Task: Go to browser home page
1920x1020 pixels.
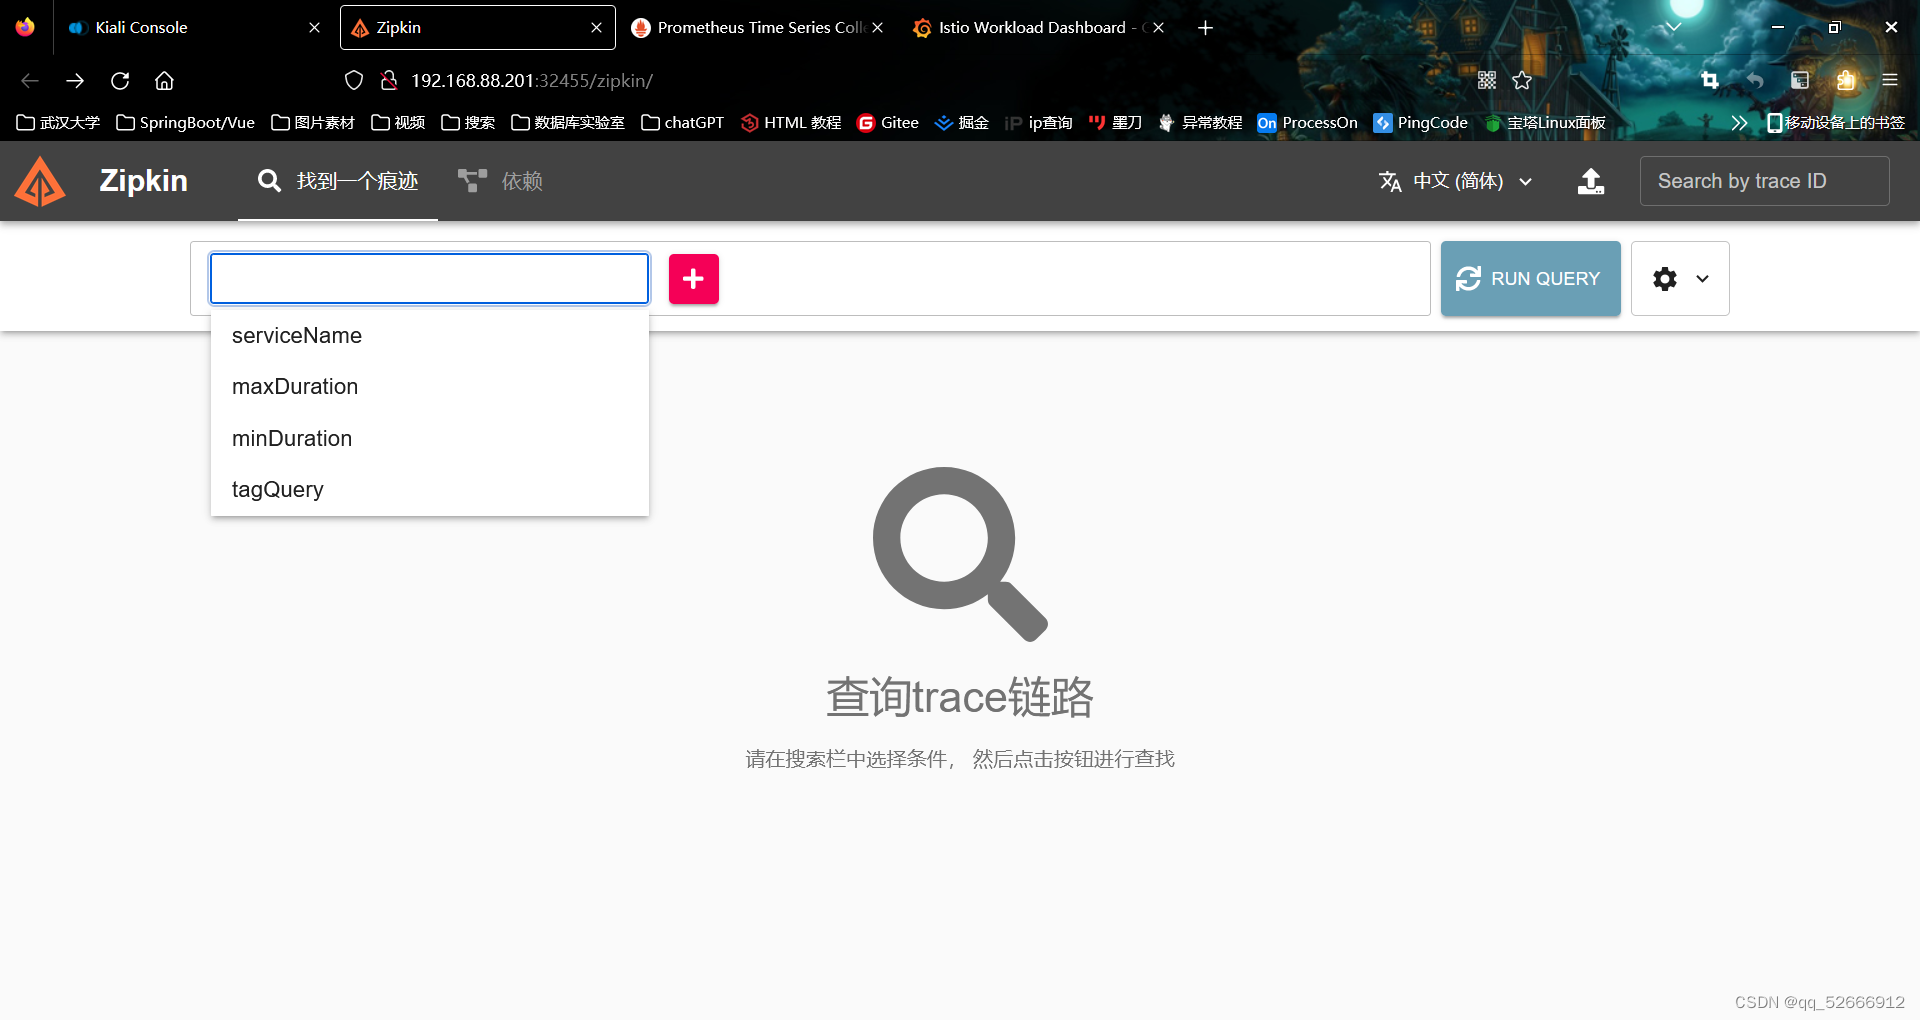Action: [x=164, y=81]
